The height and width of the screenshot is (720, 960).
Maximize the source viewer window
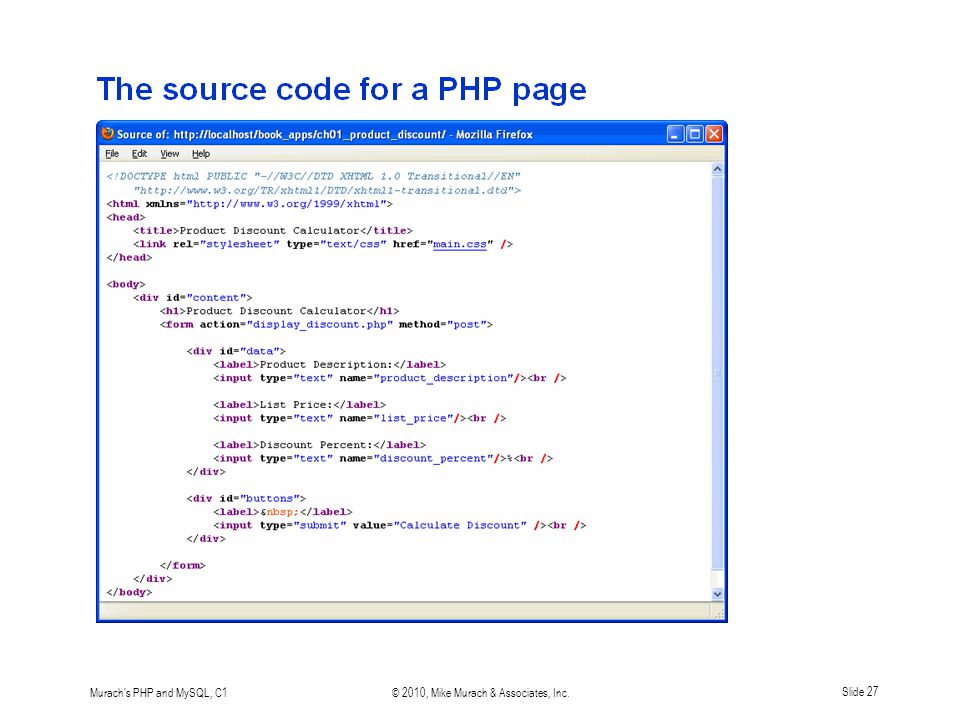tap(694, 134)
